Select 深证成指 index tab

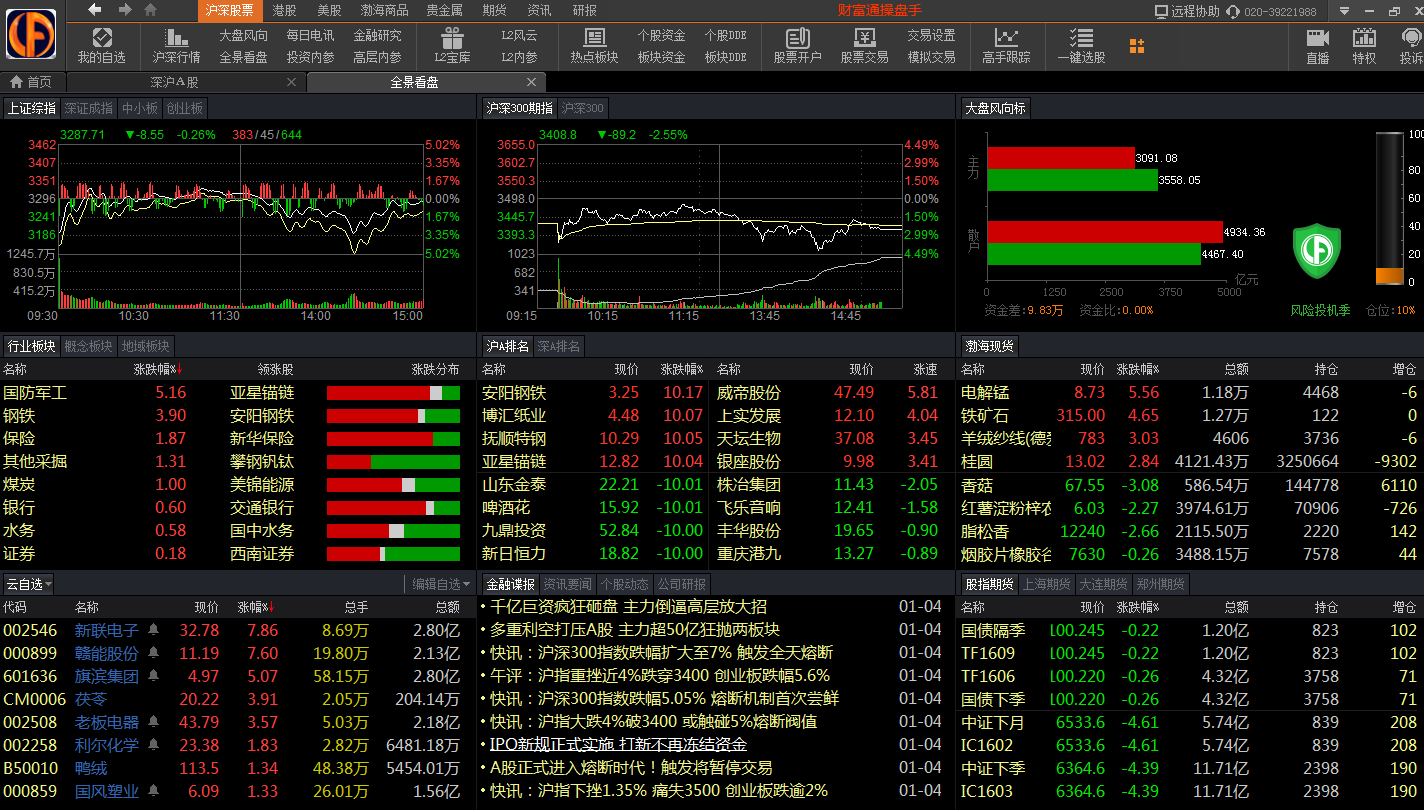click(x=89, y=108)
